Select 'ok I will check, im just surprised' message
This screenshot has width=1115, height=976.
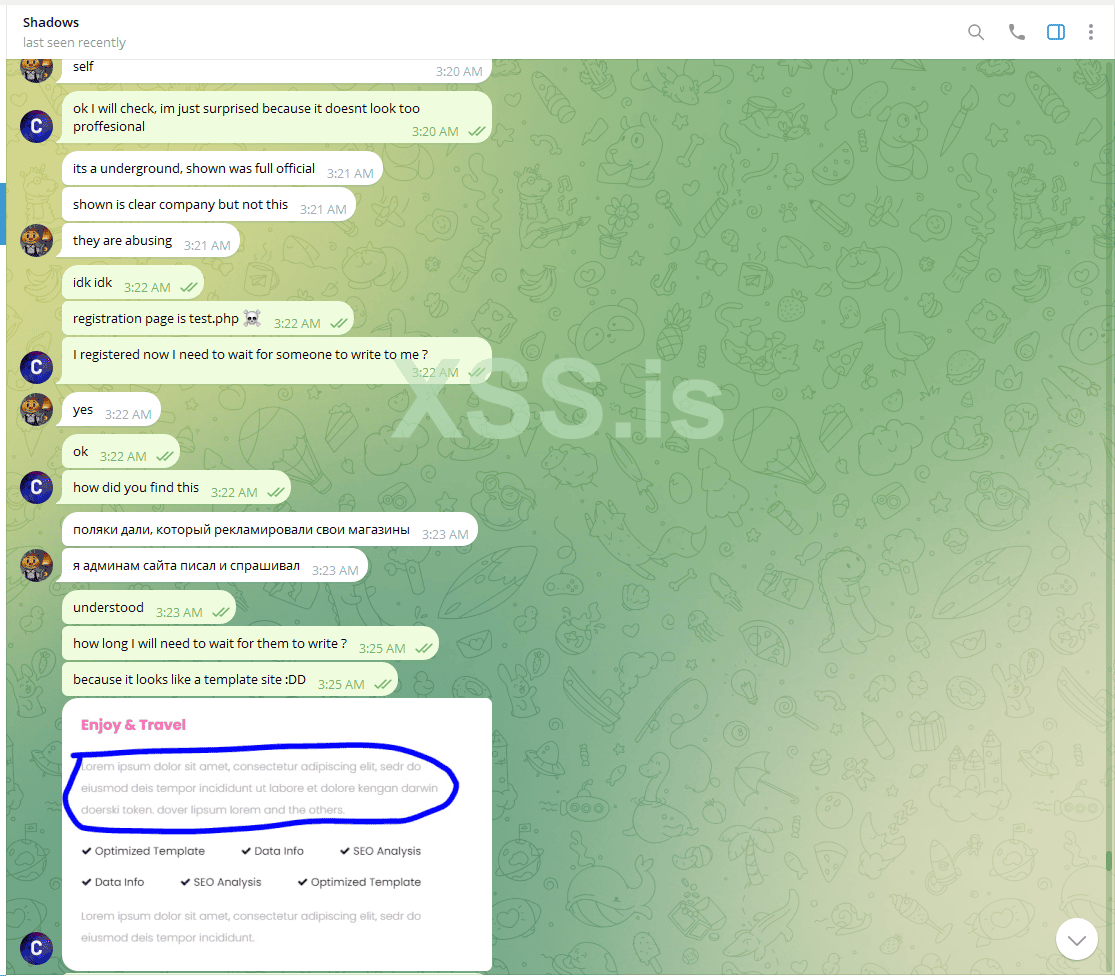click(x=277, y=118)
